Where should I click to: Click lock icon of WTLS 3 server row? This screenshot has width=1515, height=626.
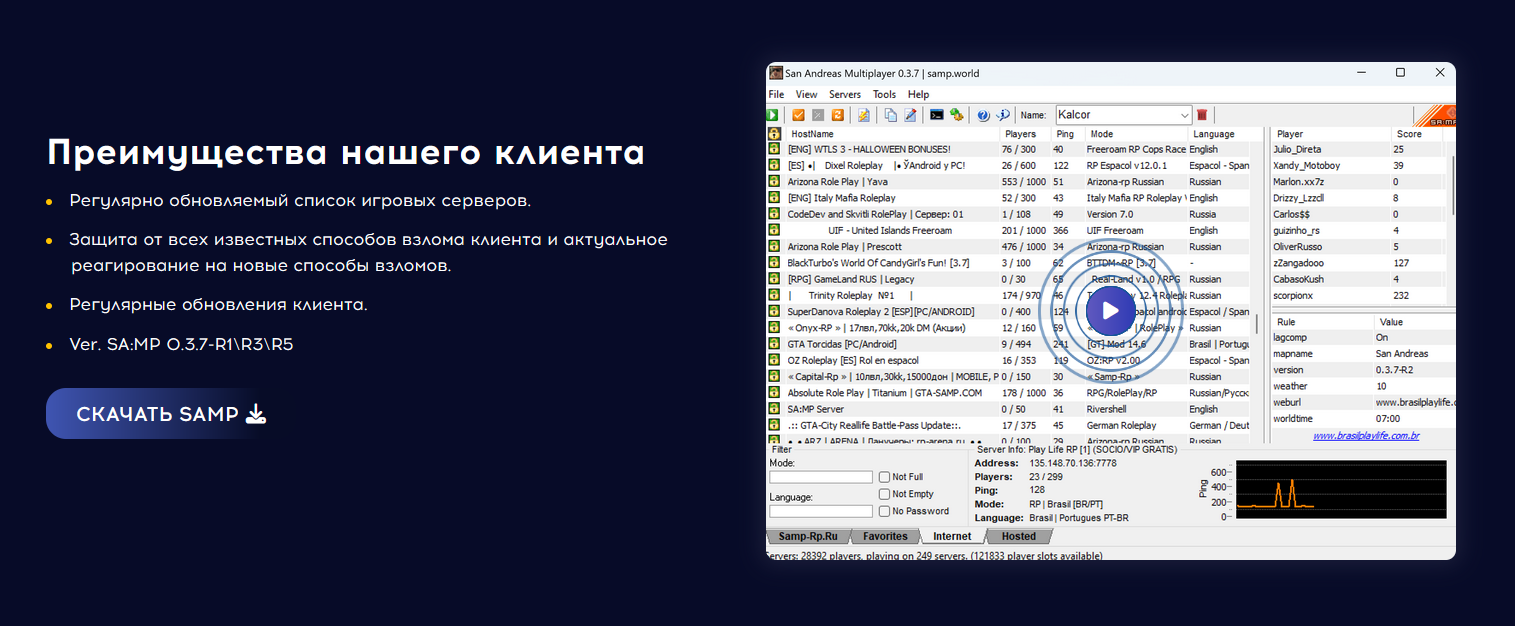coord(773,149)
